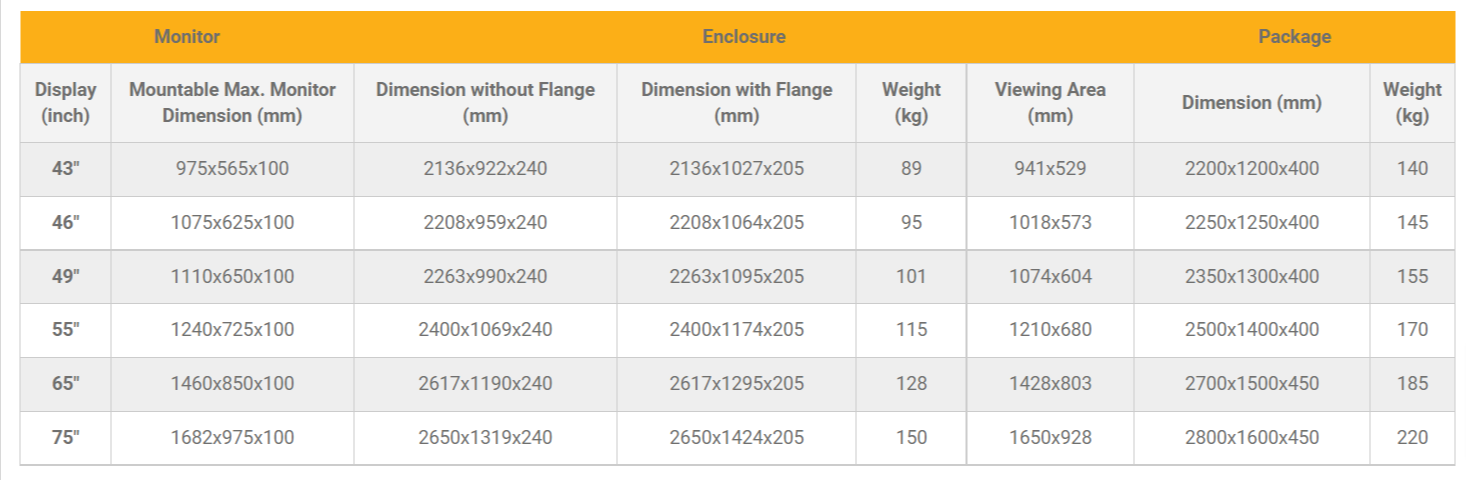Click the 220 package weight cell
Image resolution: width=1466 pixels, height=480 pixels.
tap(1412, 438)
